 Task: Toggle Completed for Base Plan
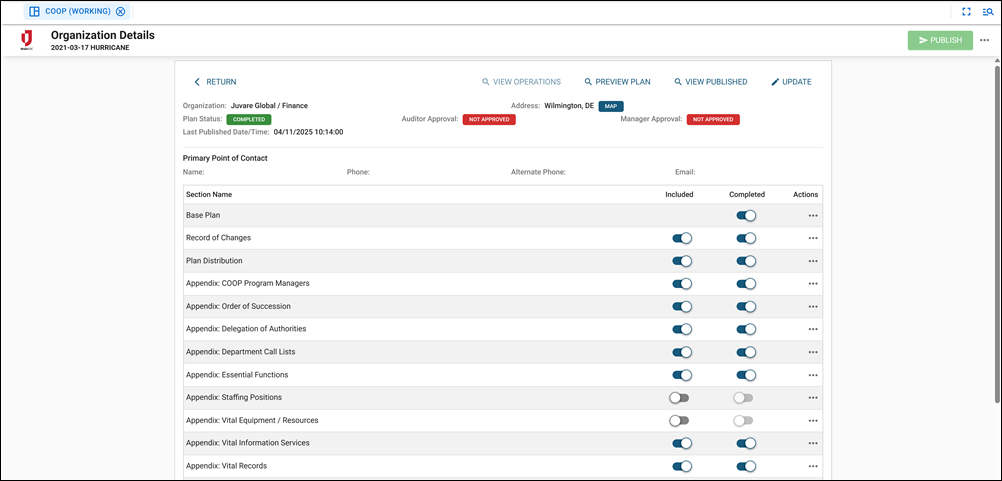pos(745,215)
